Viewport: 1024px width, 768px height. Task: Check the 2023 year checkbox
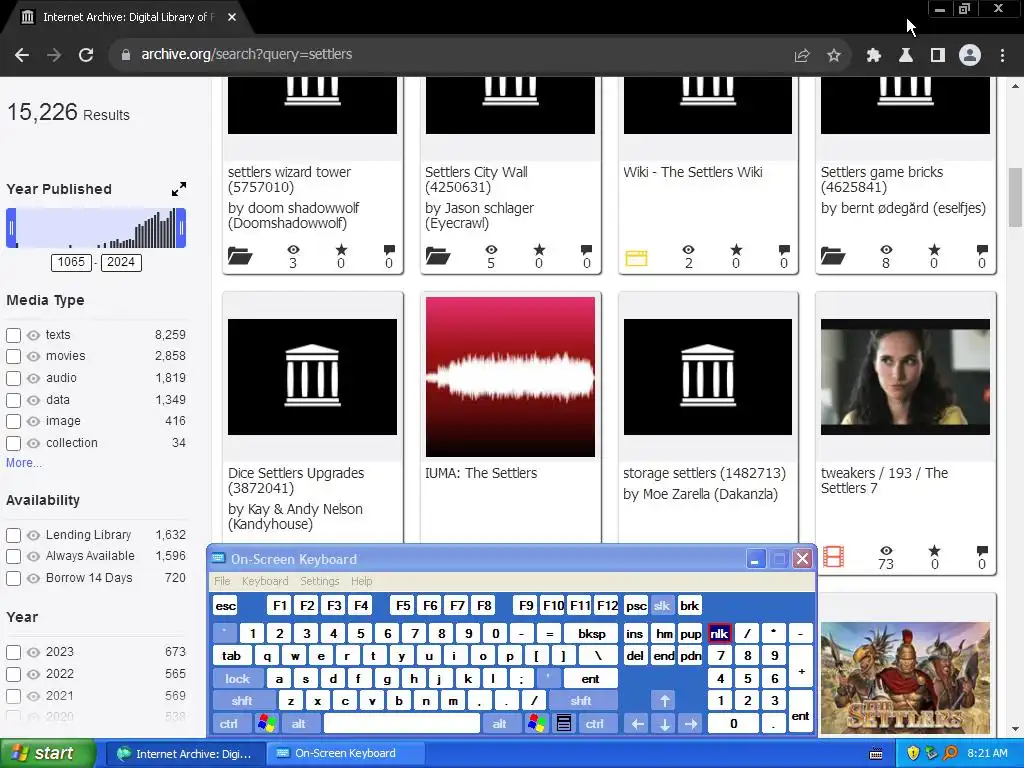tap(13, 652)
